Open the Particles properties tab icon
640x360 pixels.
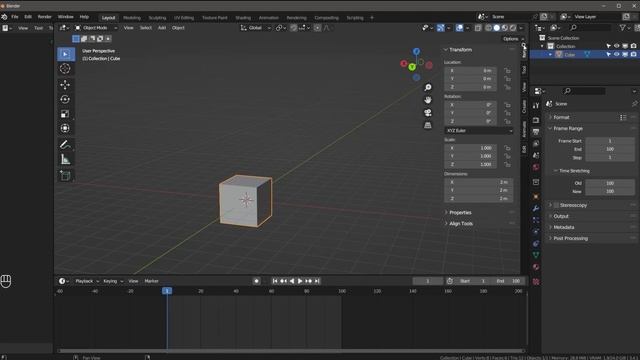pos(536,220)
